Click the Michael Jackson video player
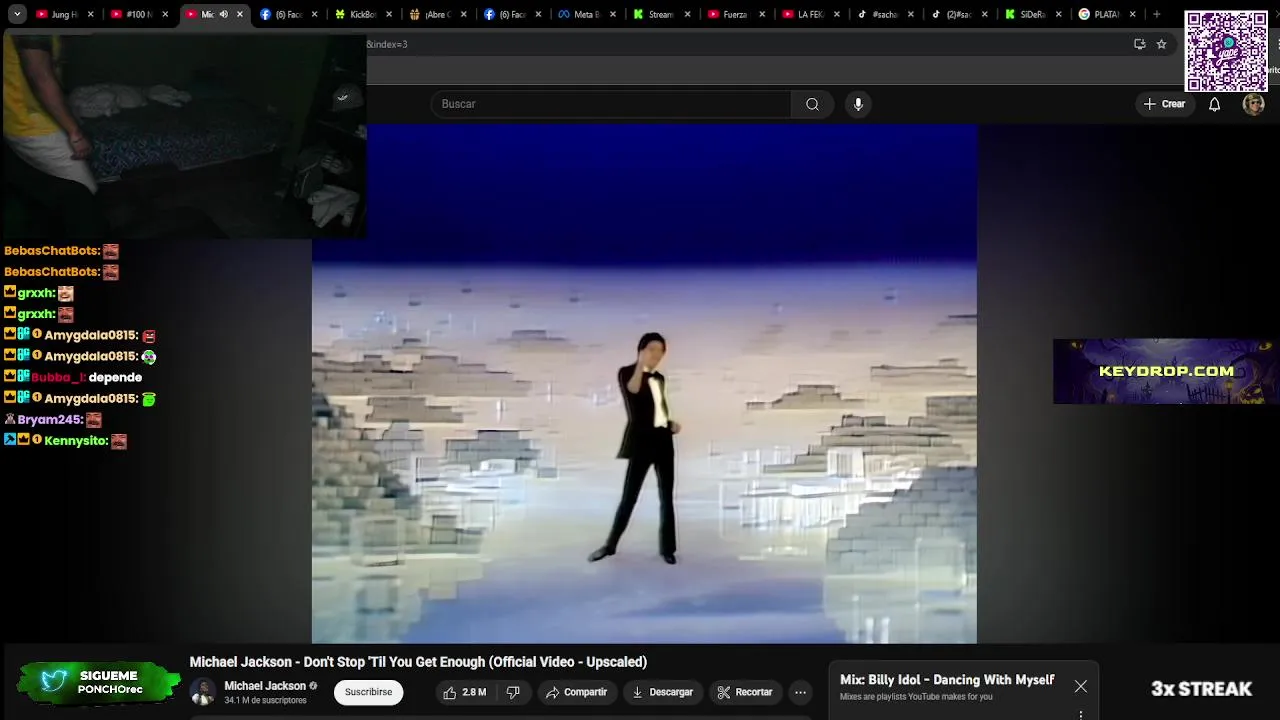This screenshot has height=720, width=1280. [x=644, y=384]
